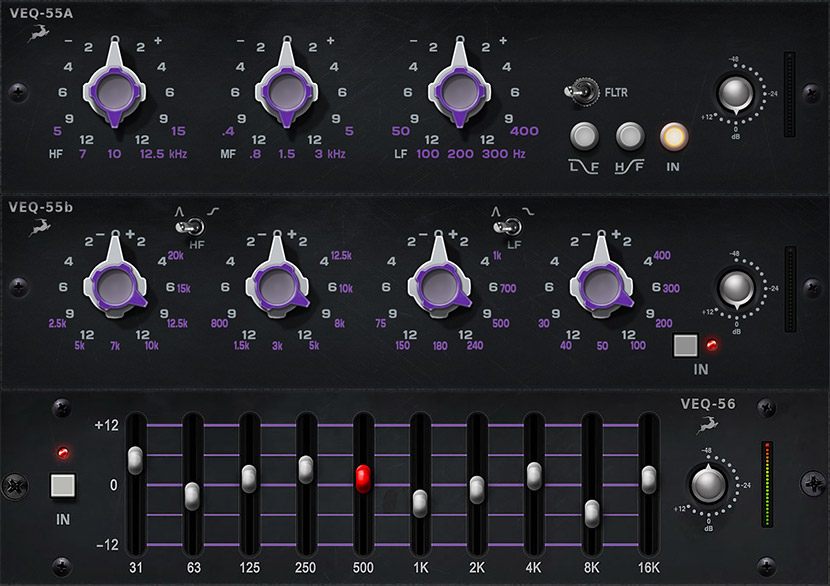
Task: Click the 75–1k band knob on VEQ-55b
Action: [439, 286]
